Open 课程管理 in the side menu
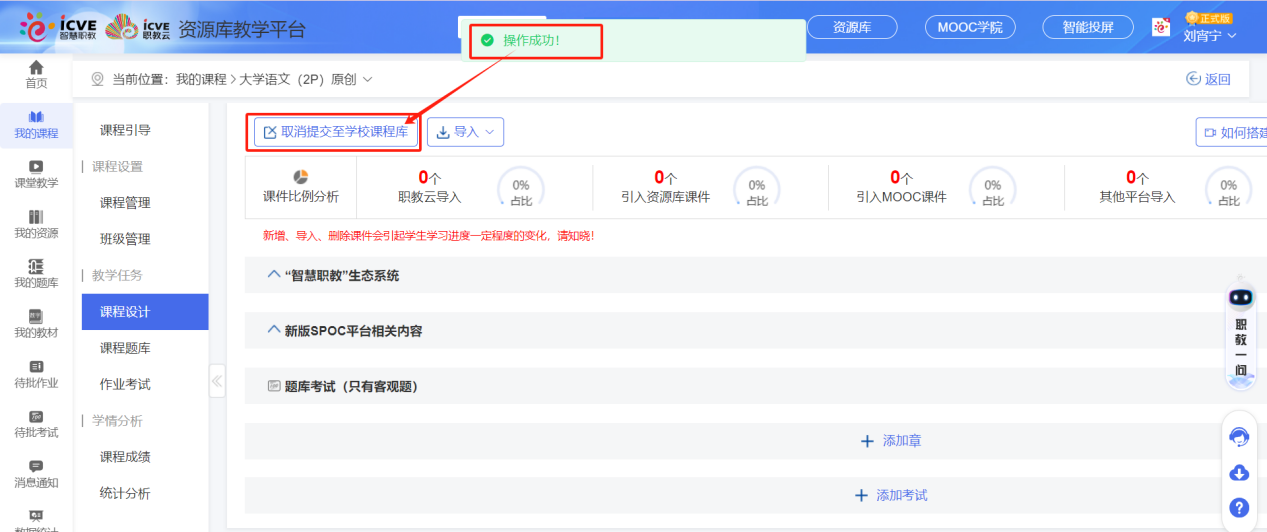The height and width of the screenshot is (532, 1267). 125,203
